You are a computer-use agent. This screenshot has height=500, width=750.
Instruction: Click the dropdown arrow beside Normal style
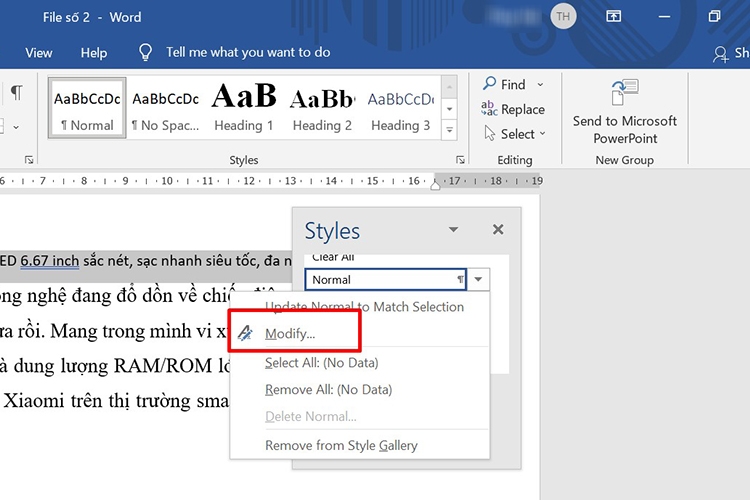click(x=480, y=280)
